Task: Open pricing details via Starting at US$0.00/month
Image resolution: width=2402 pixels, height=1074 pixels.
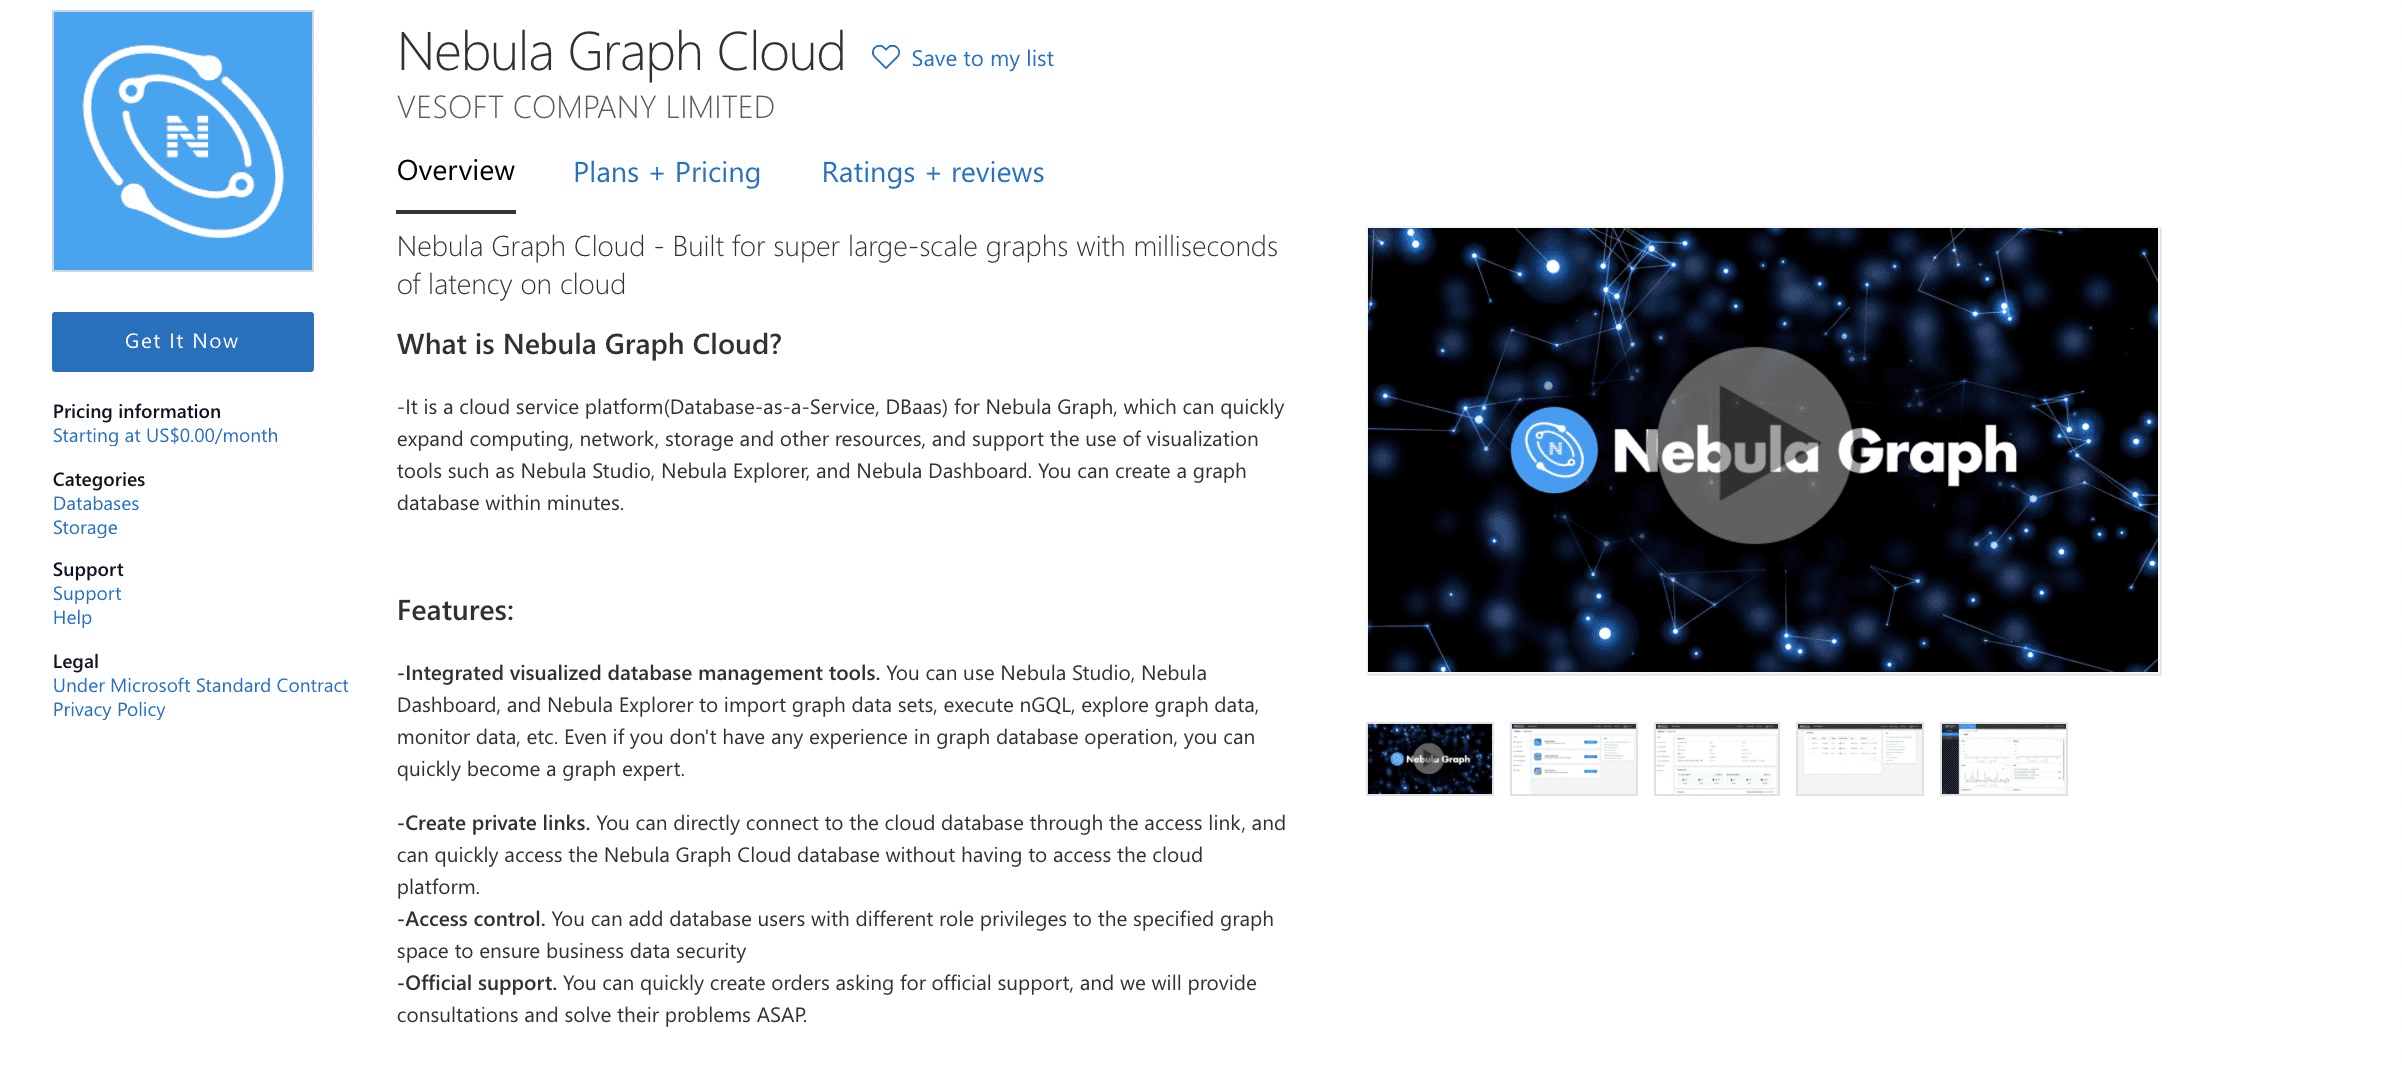Action: coord(165,435)
